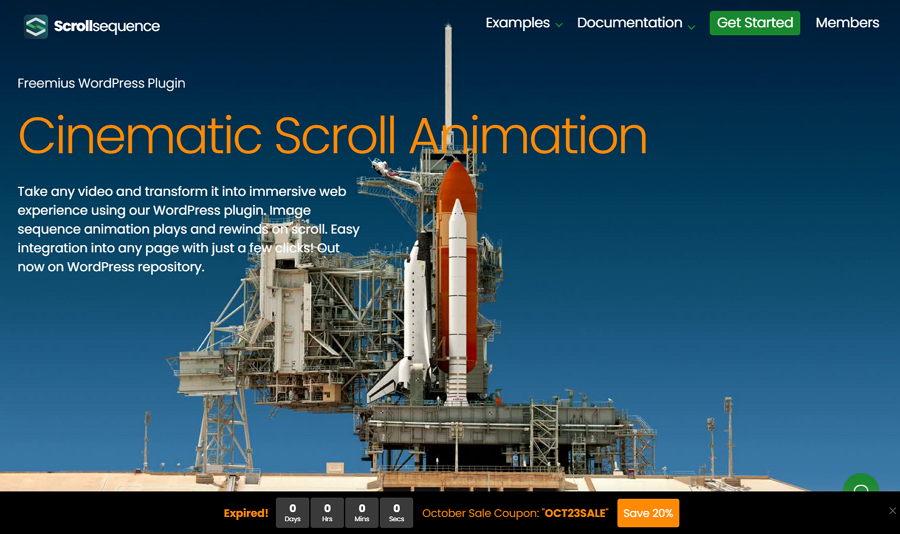Click the Secs countdown box
900x534 pixels.
[x=396, y=513]
